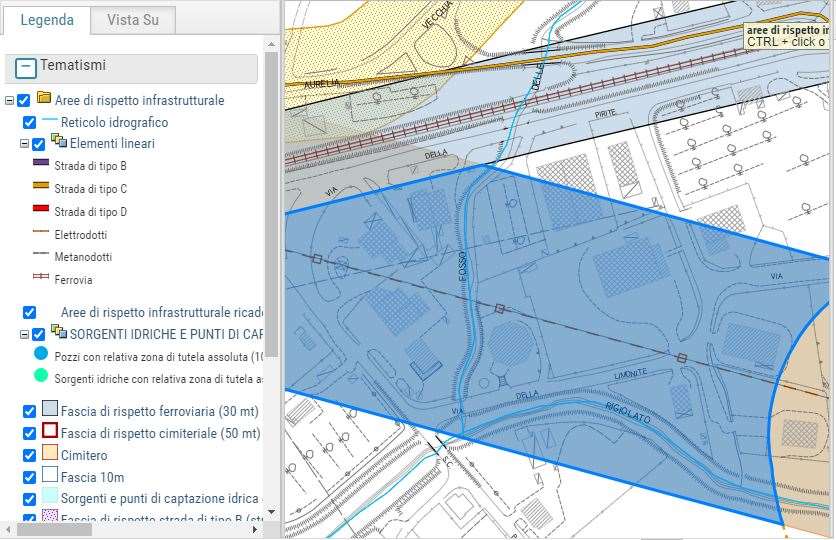Click the Fascia di rispetto cimiteriale red swatch

click(x=50, y=430)
